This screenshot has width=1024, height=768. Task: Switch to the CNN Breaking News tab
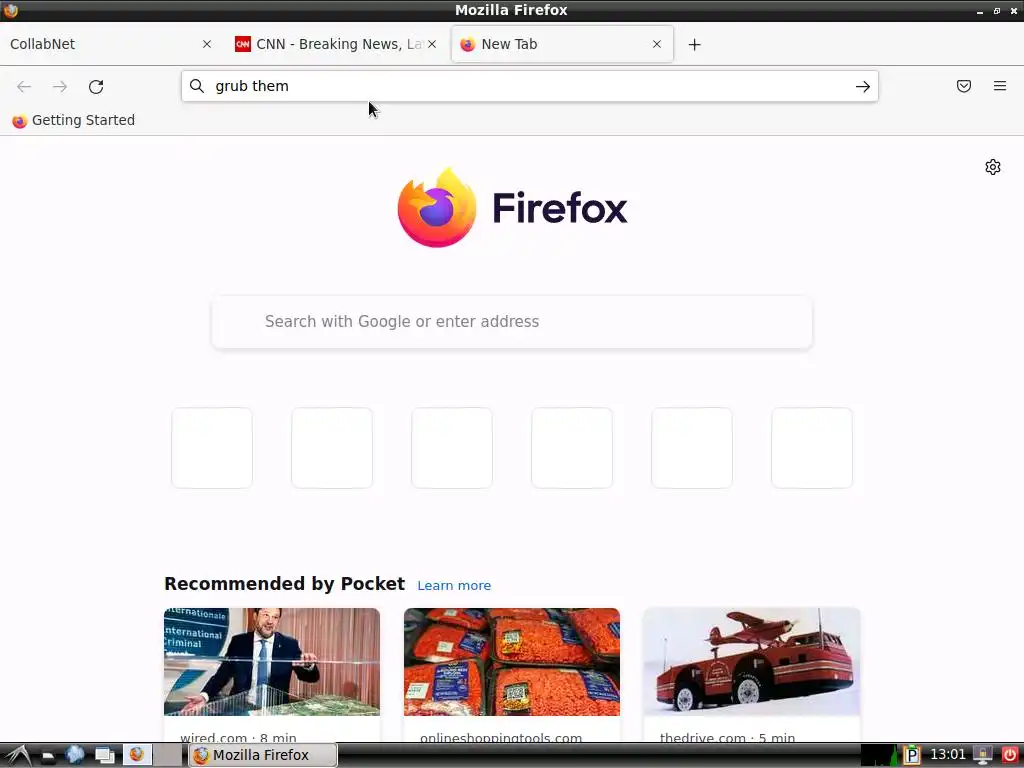pos(336,44)
